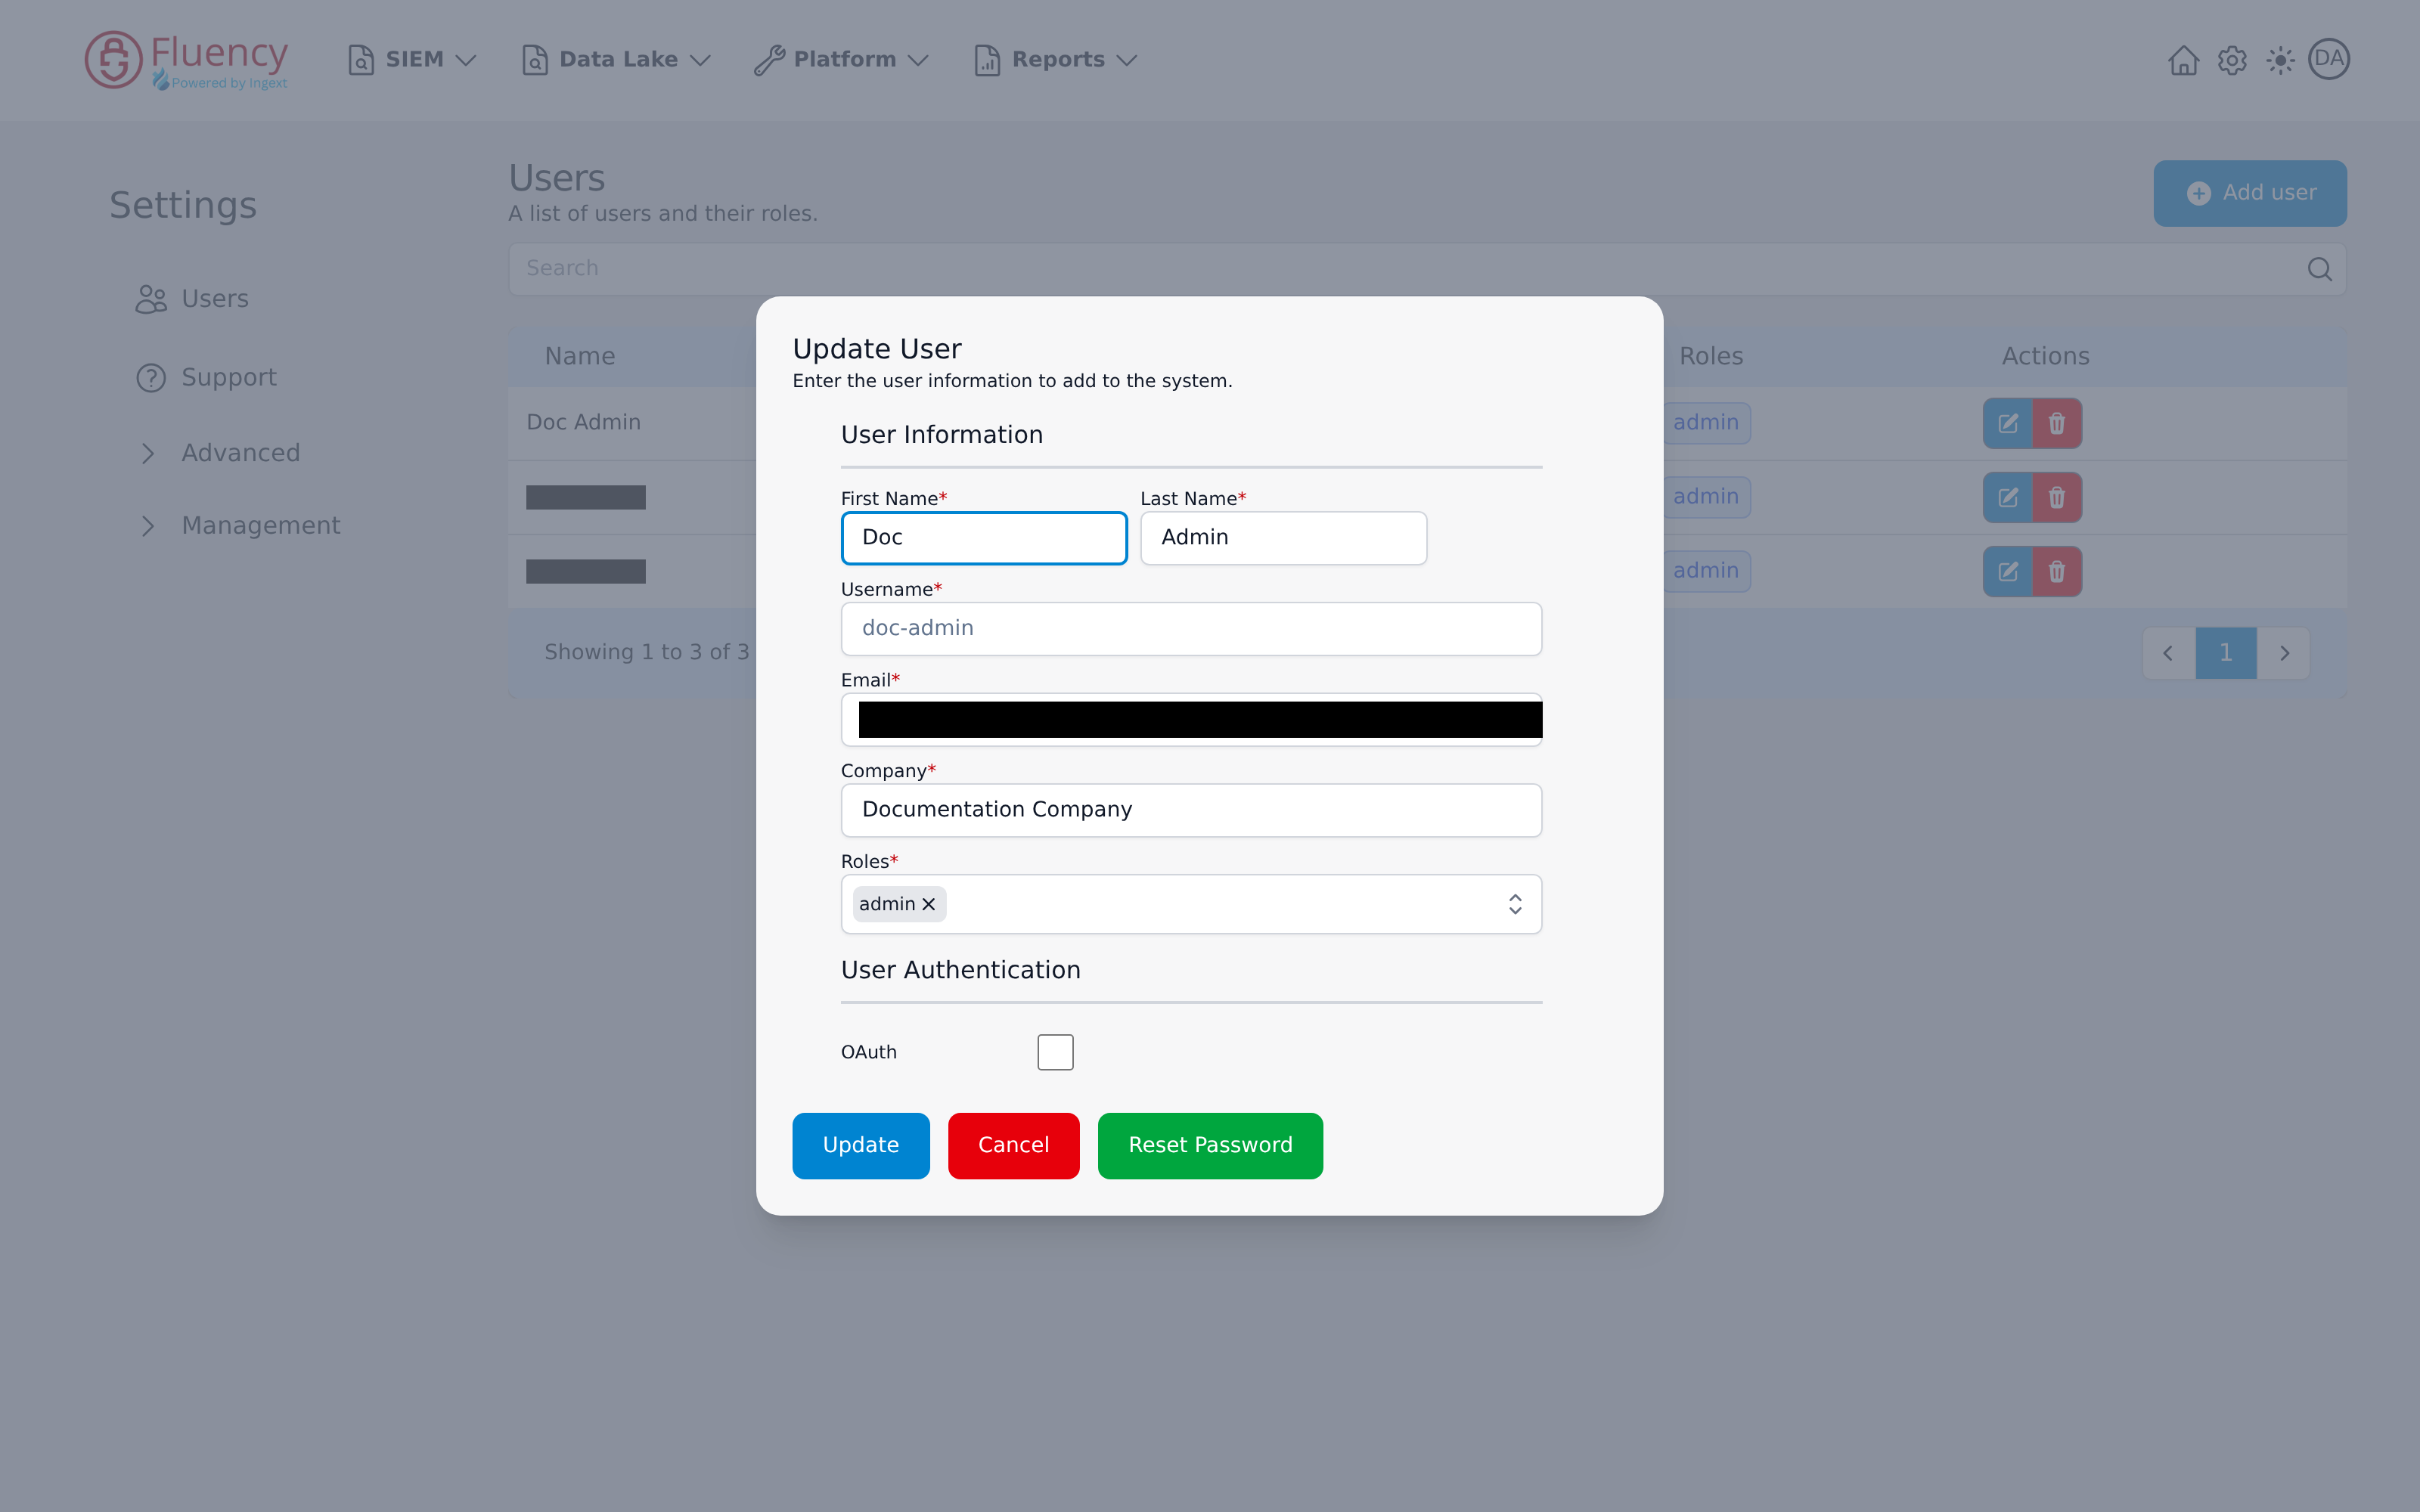2420x1512 pixels.
Task: Click the search magnifier icon
Action: [2320, 269]
